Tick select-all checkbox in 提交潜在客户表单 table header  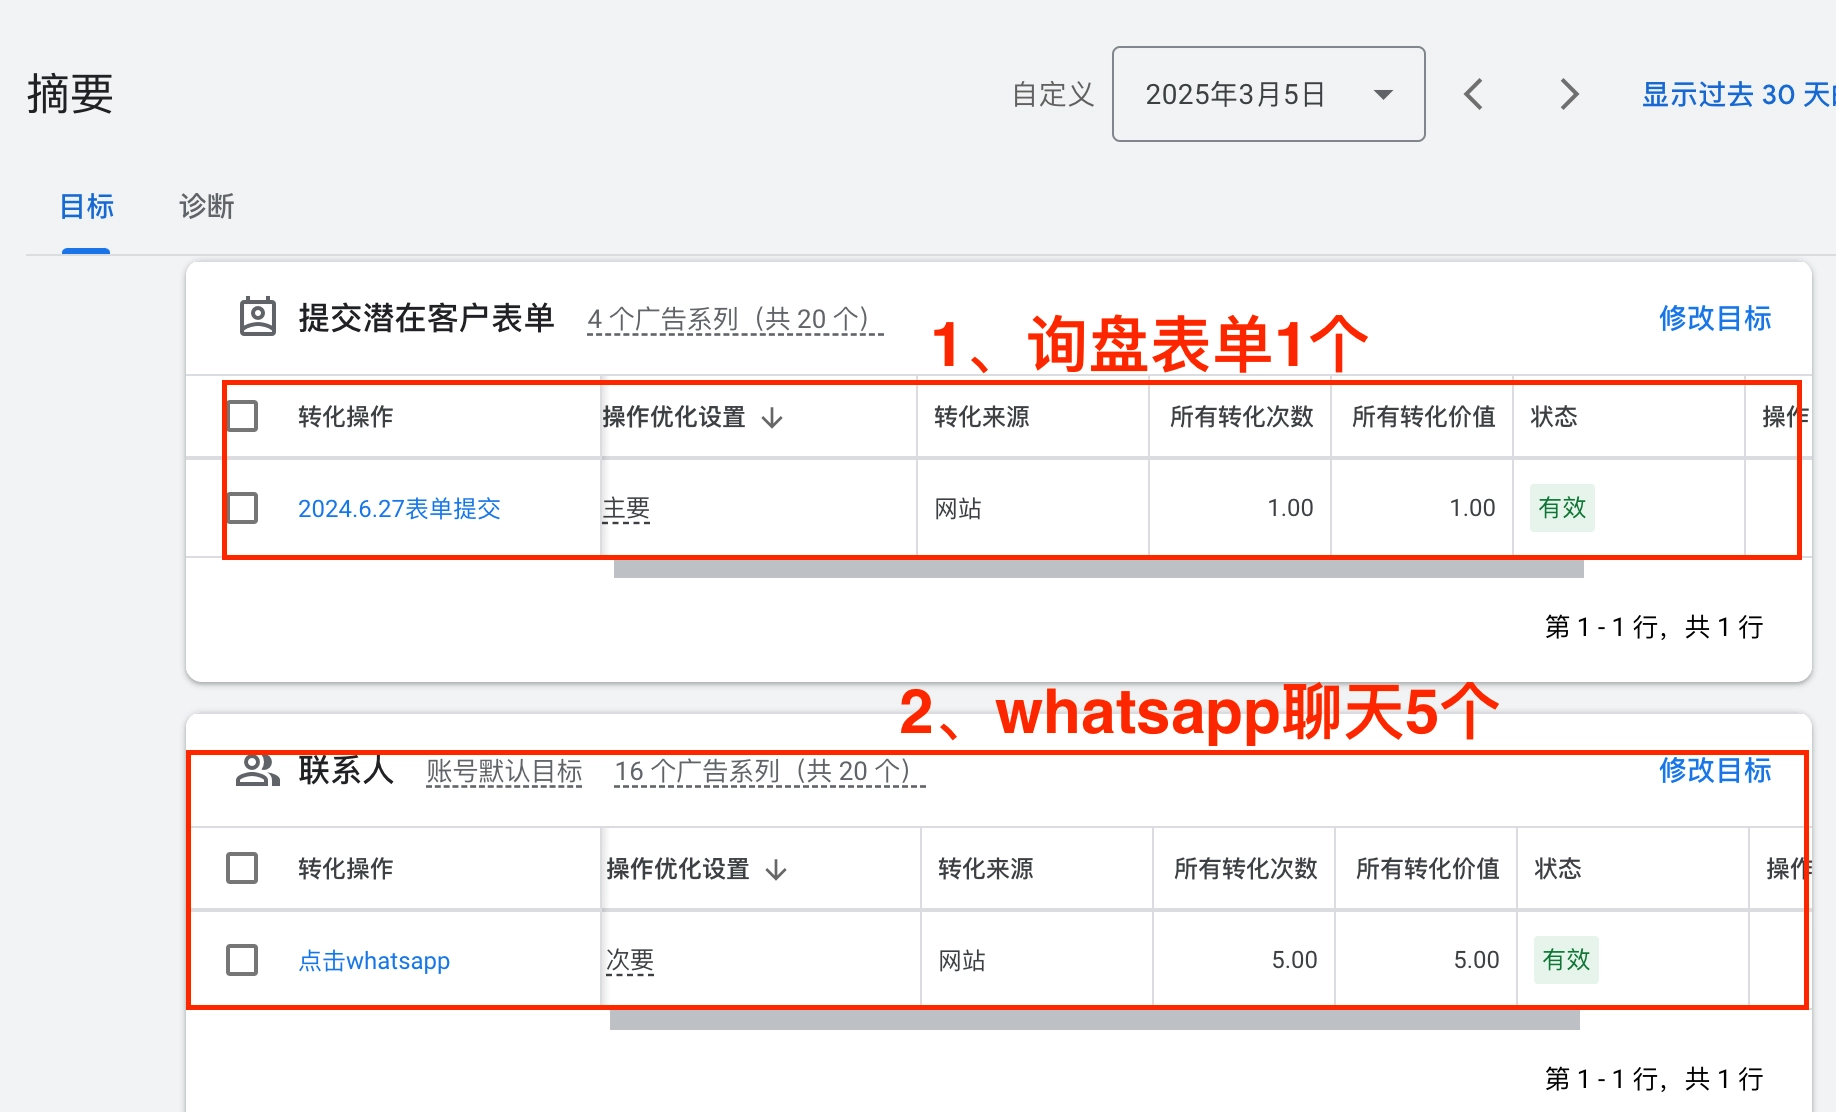(x=242, y=416)
